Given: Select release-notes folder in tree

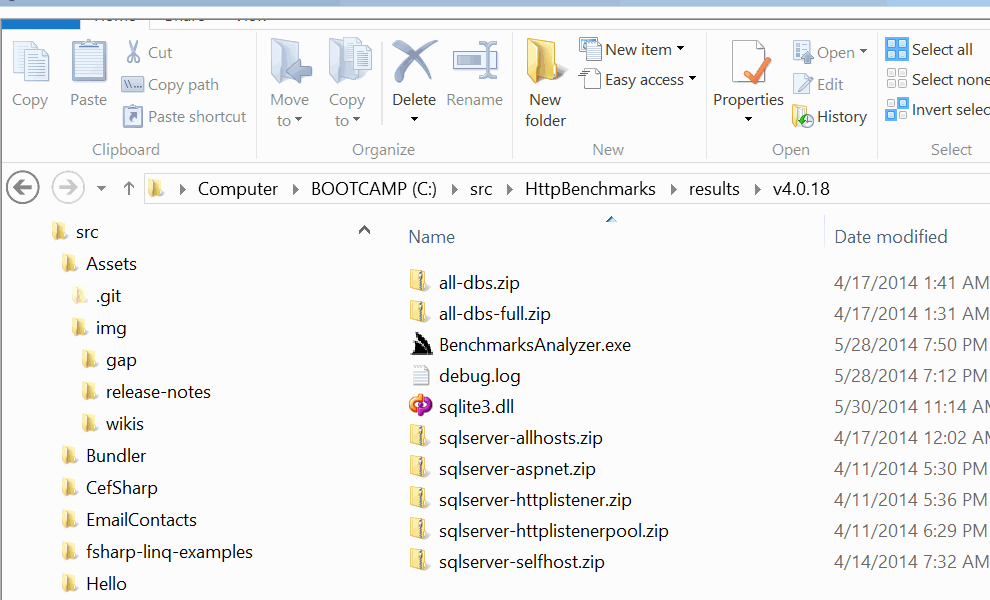Looking at the screenshot, I should (158, 392).
